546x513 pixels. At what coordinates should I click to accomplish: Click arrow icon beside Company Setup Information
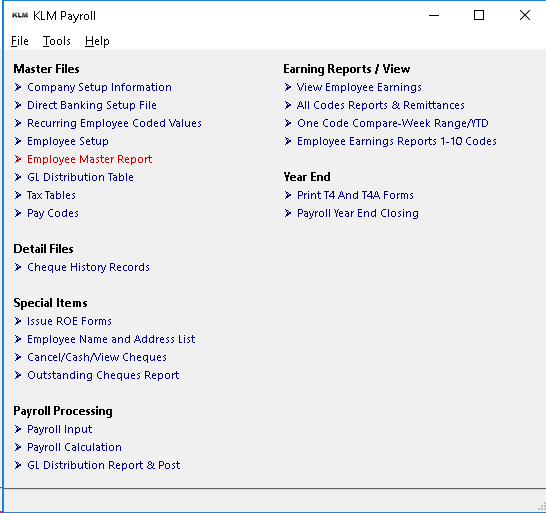[x=18, y=87]
